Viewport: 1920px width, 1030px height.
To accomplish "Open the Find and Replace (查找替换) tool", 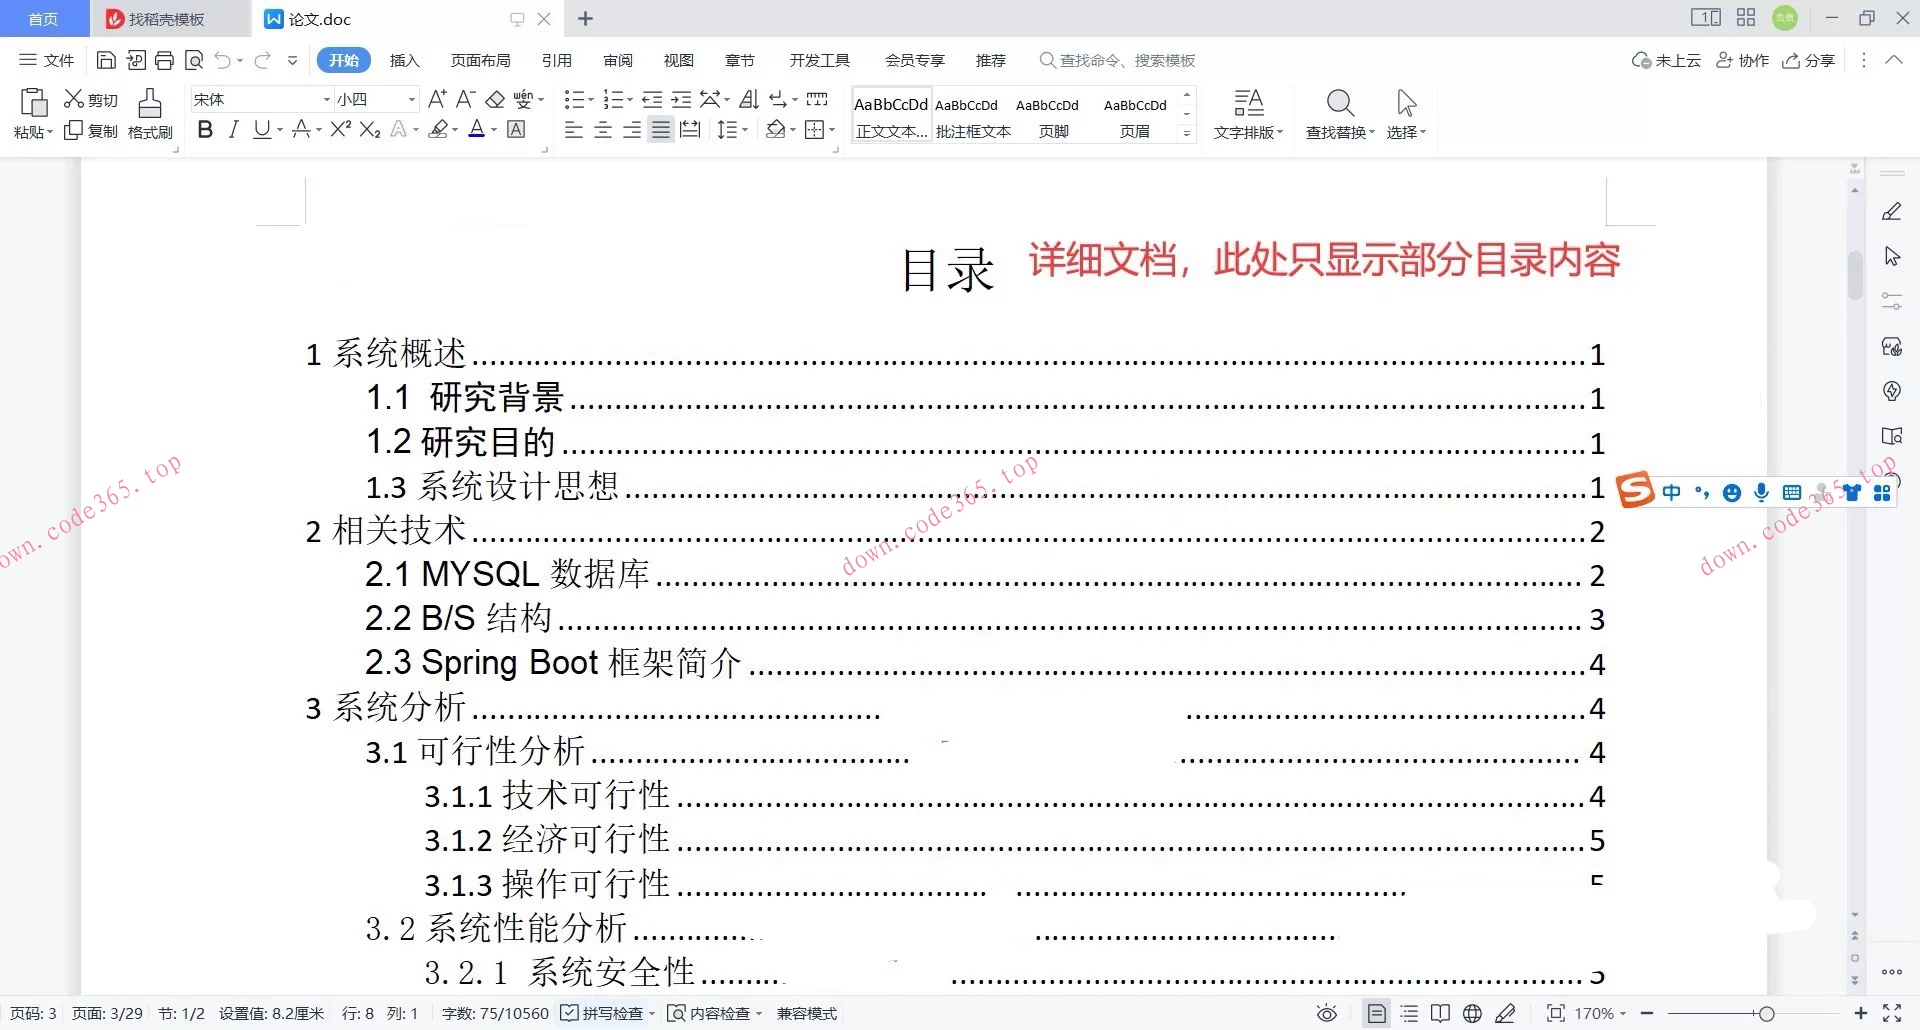I will (1340, 113).
